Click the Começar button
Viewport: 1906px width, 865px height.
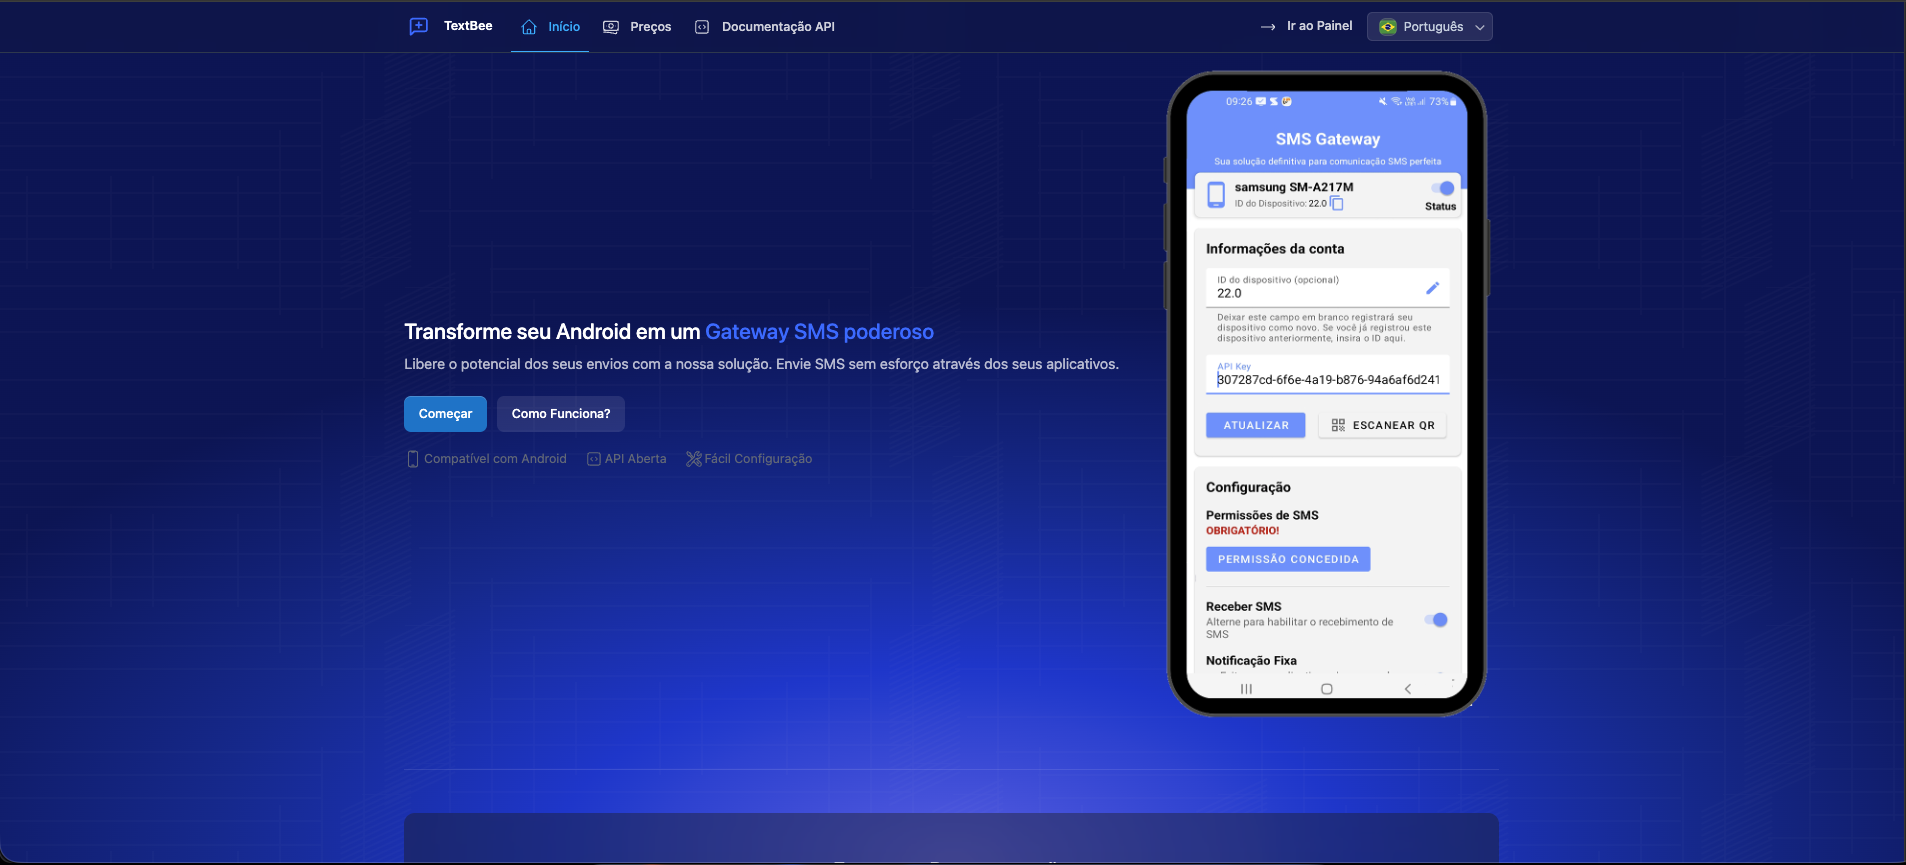(x=445, y=414)
